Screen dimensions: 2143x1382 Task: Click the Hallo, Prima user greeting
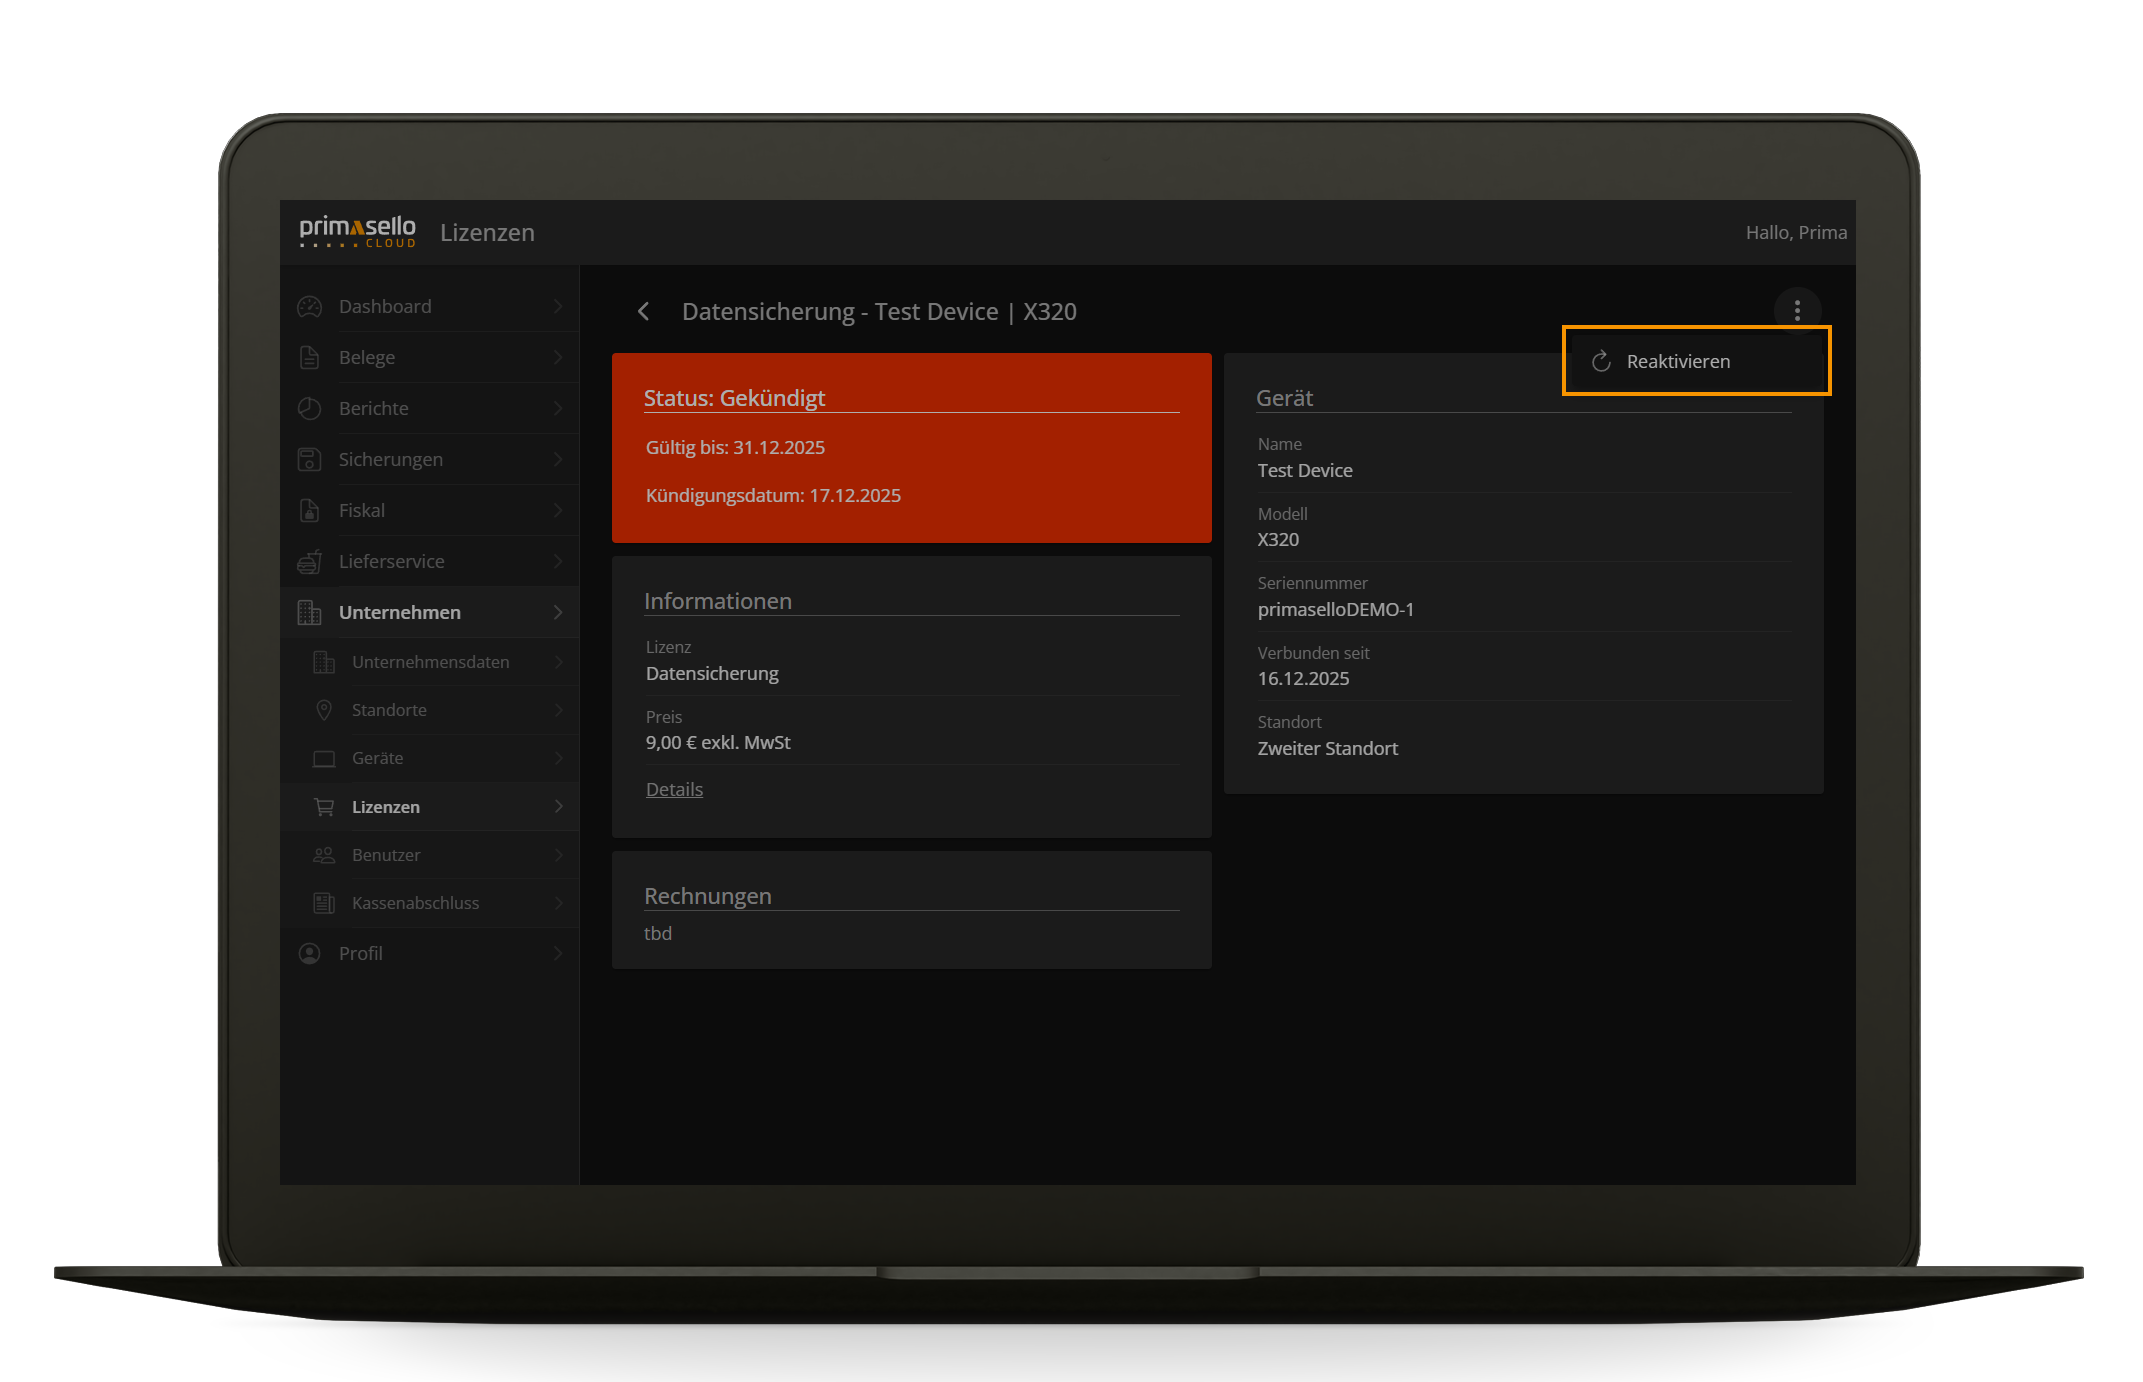[x=1796, y=233]
